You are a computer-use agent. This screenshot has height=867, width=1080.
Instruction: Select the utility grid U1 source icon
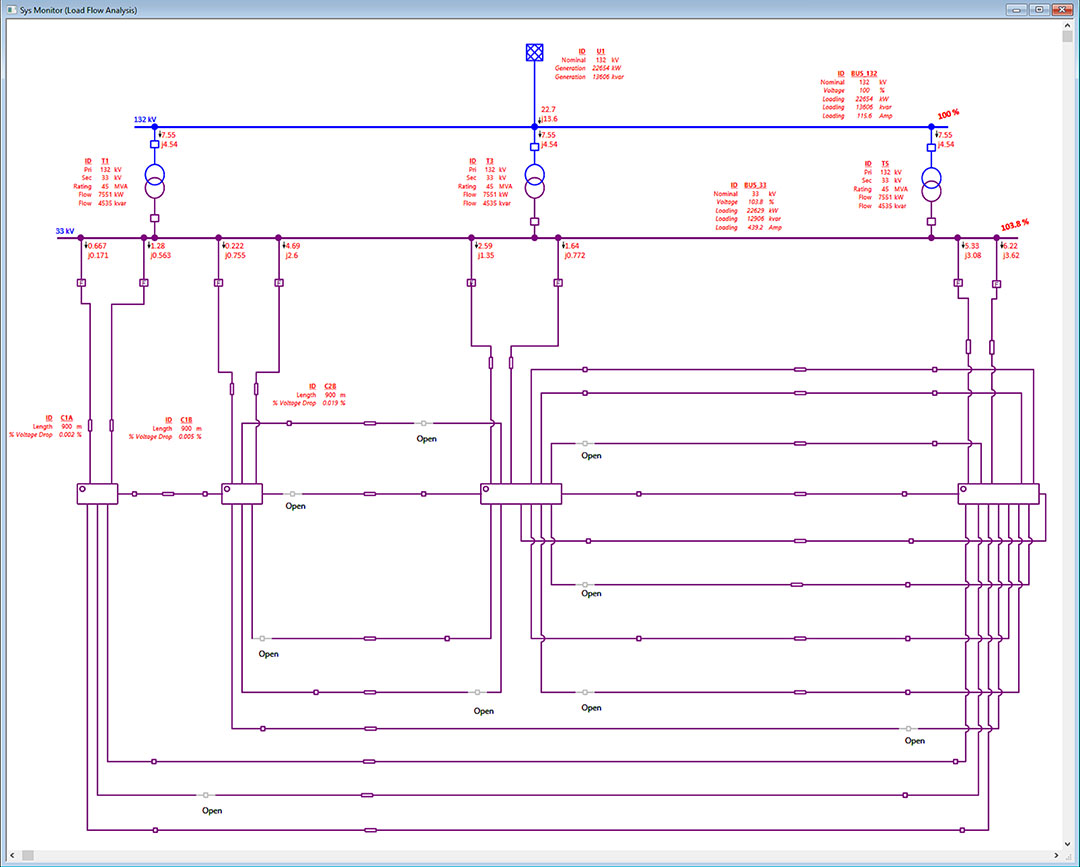(x=534, y=52)
